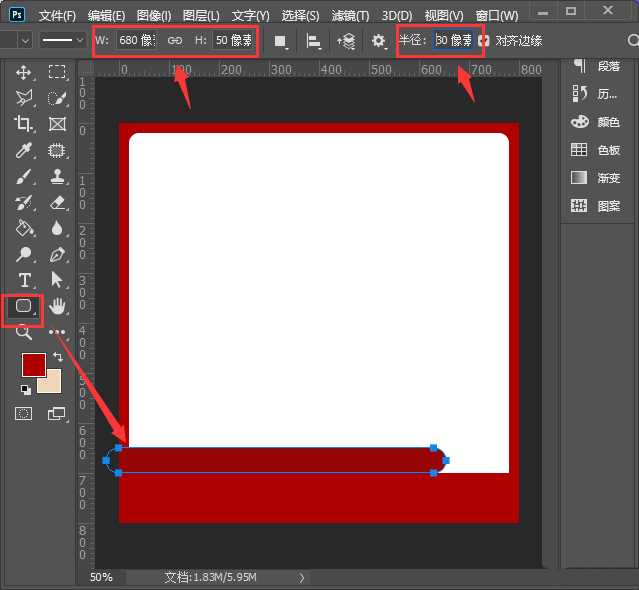Screen dimensions: 639x590
Task: Select the Rectangular Marquee tool
Action: click(x=57, y=72)
